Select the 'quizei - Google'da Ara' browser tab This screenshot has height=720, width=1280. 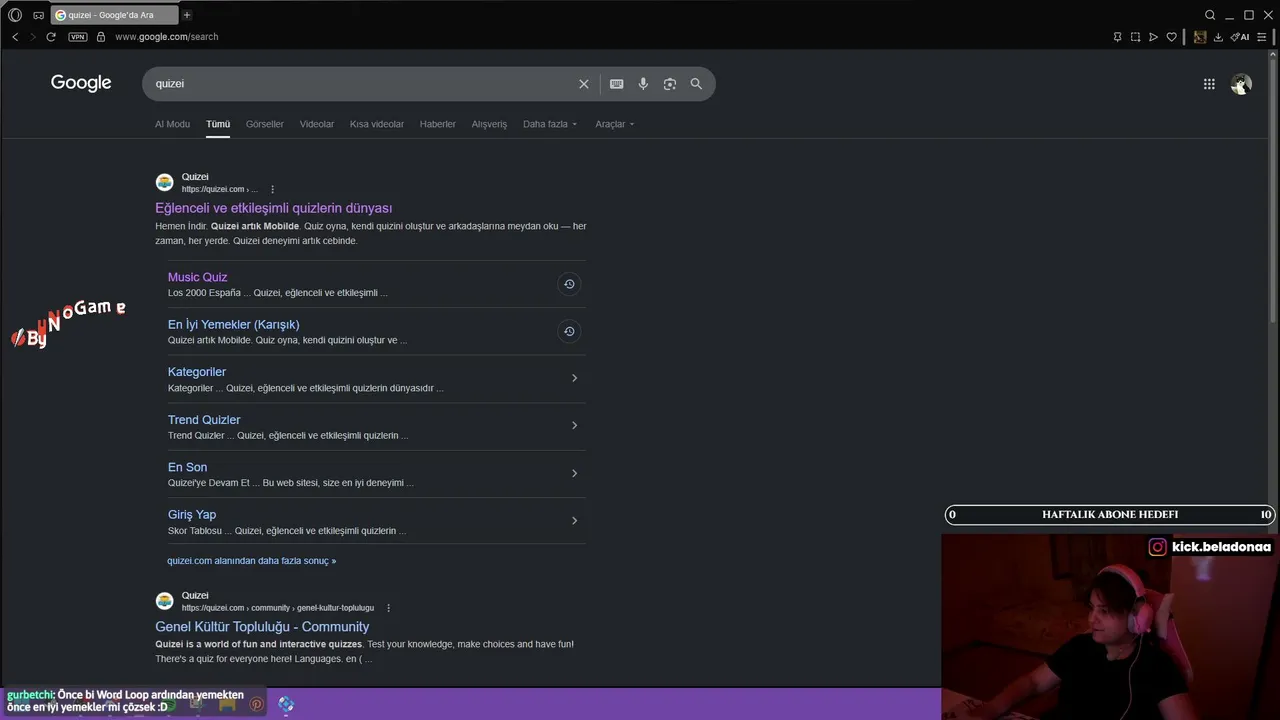point(114,15)
